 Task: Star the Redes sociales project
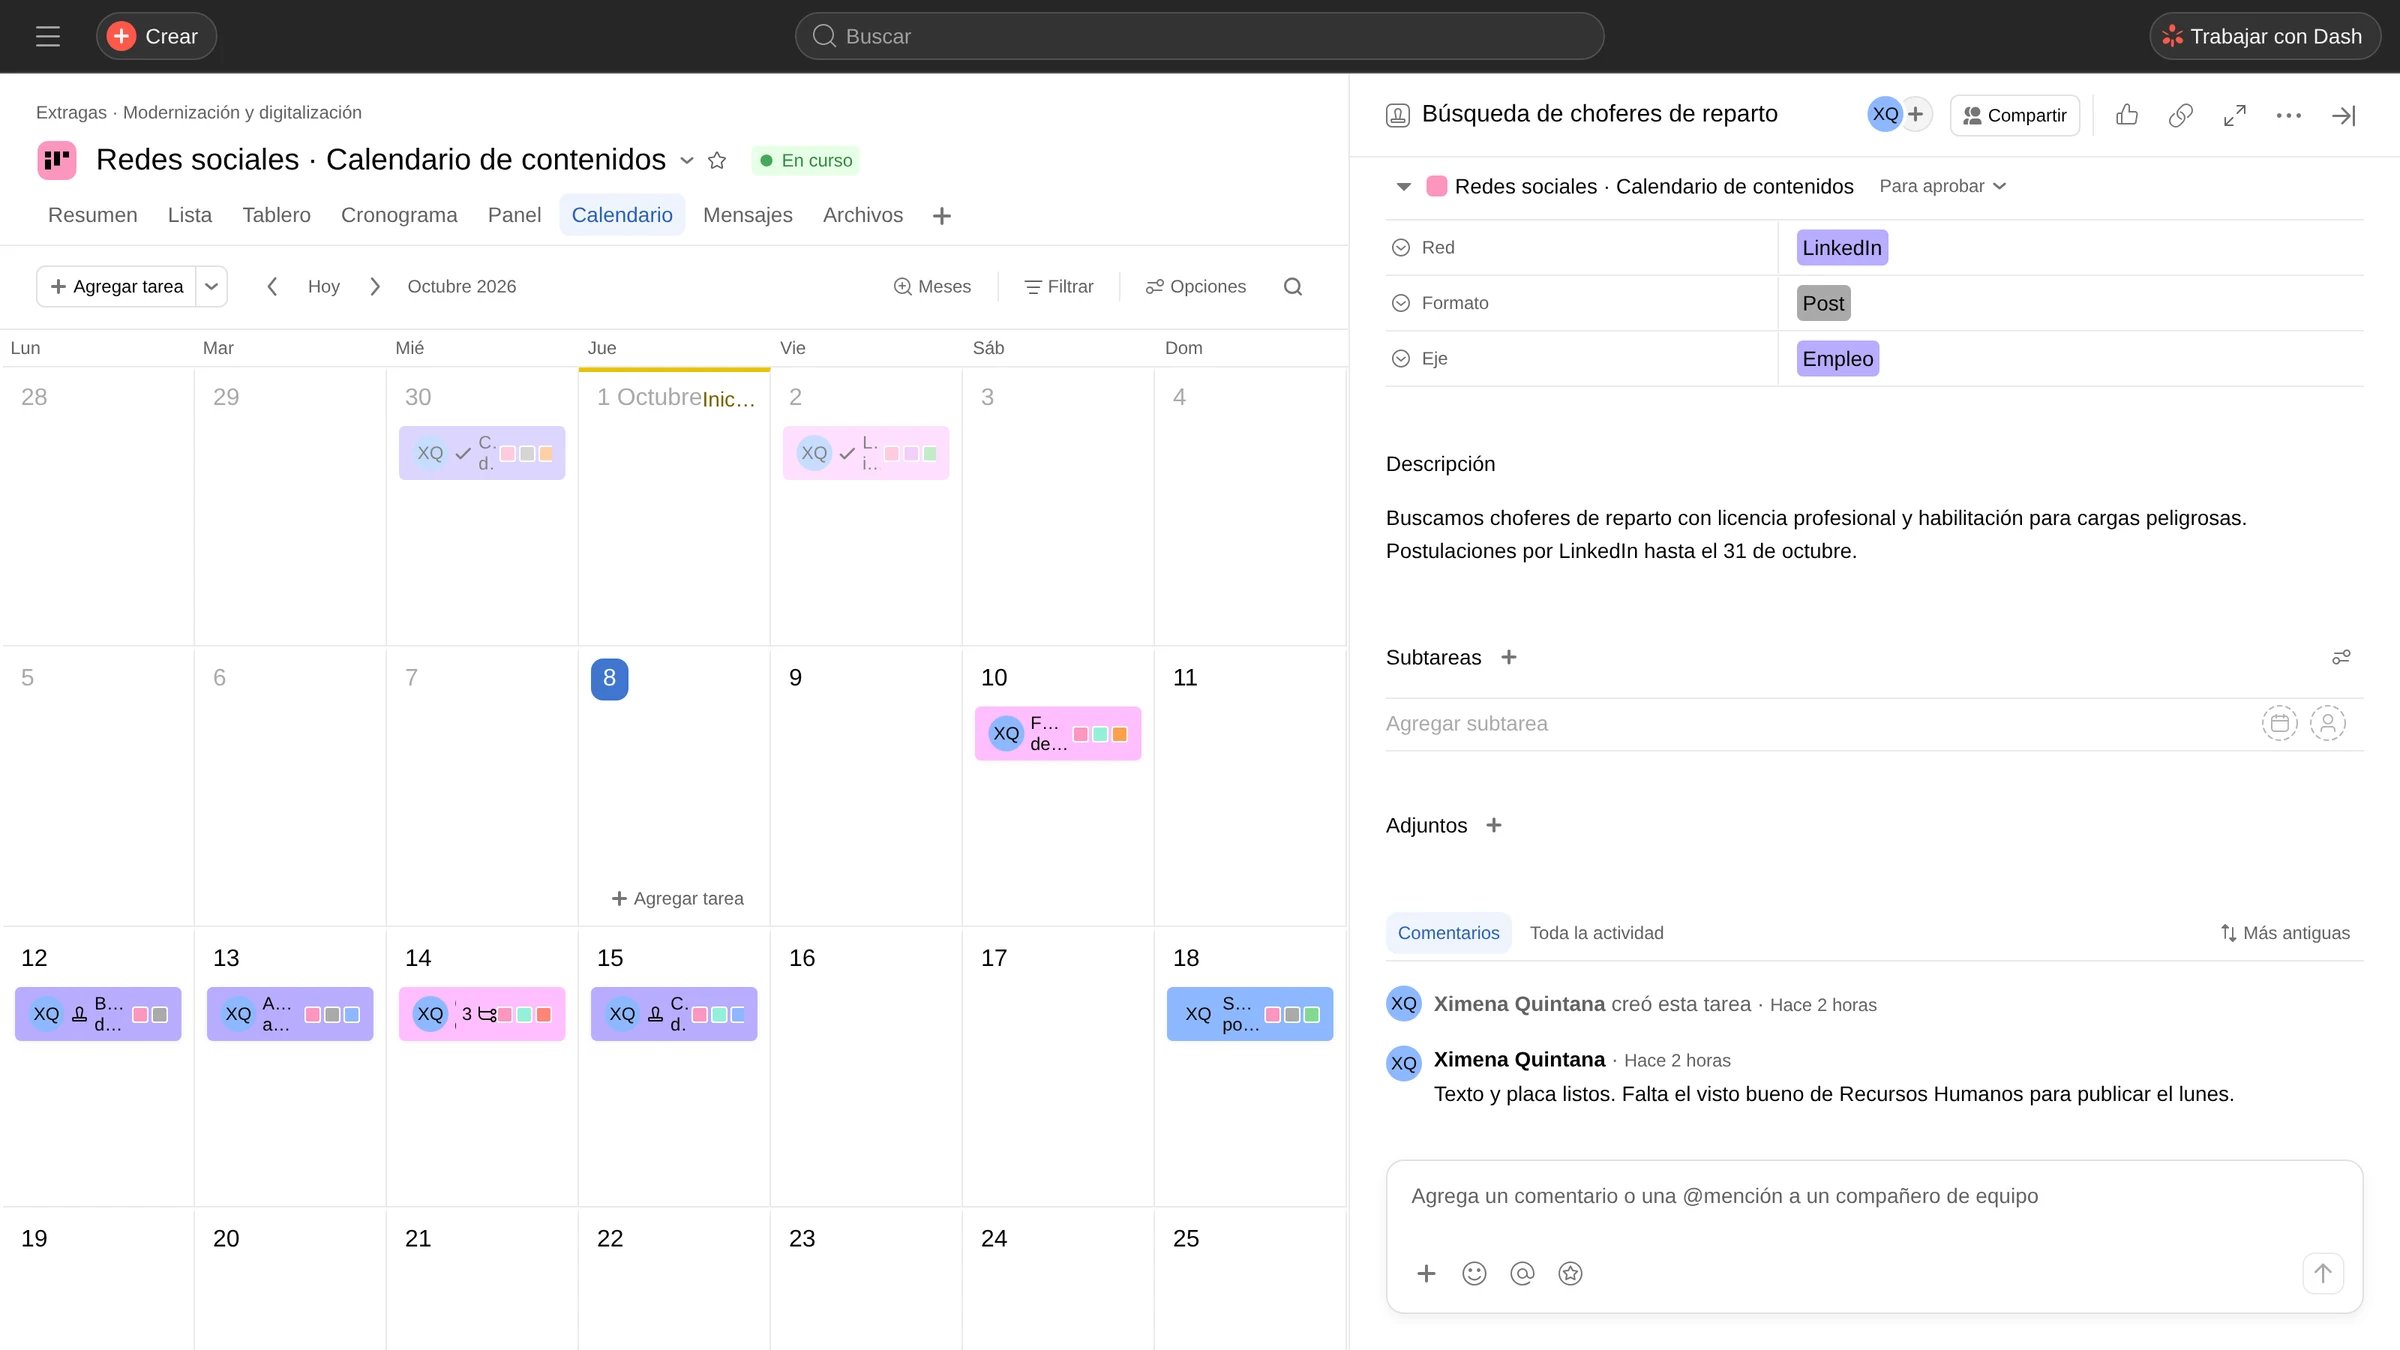(x=717, y=160)
